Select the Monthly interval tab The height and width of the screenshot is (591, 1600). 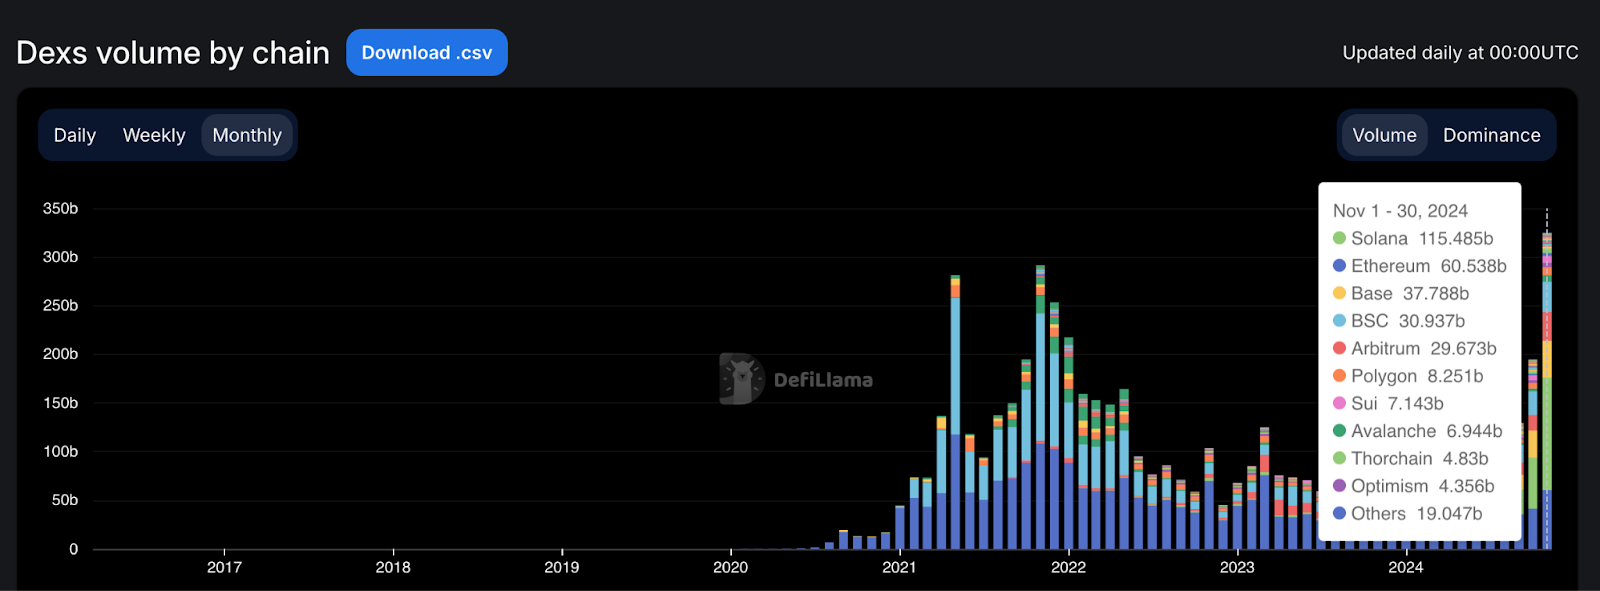247,135
